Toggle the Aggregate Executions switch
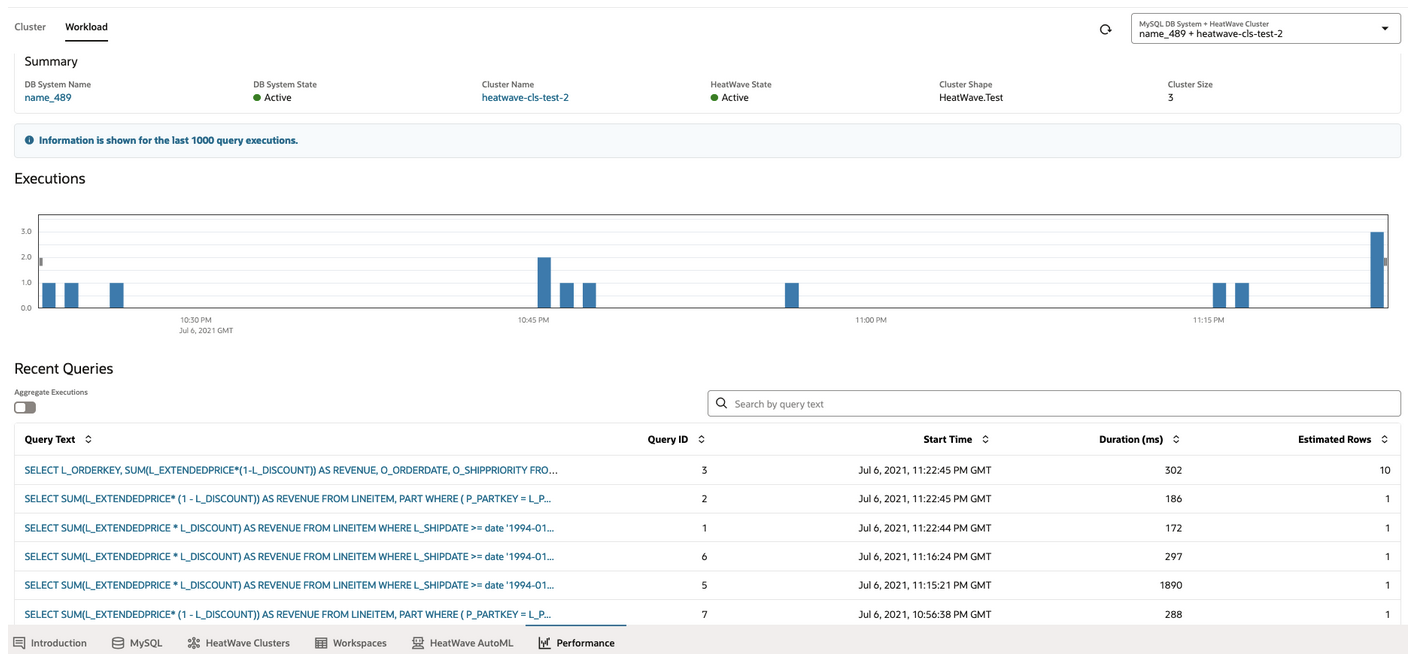The width and height of the screenshot is (1412, 662). click(25, 407)
